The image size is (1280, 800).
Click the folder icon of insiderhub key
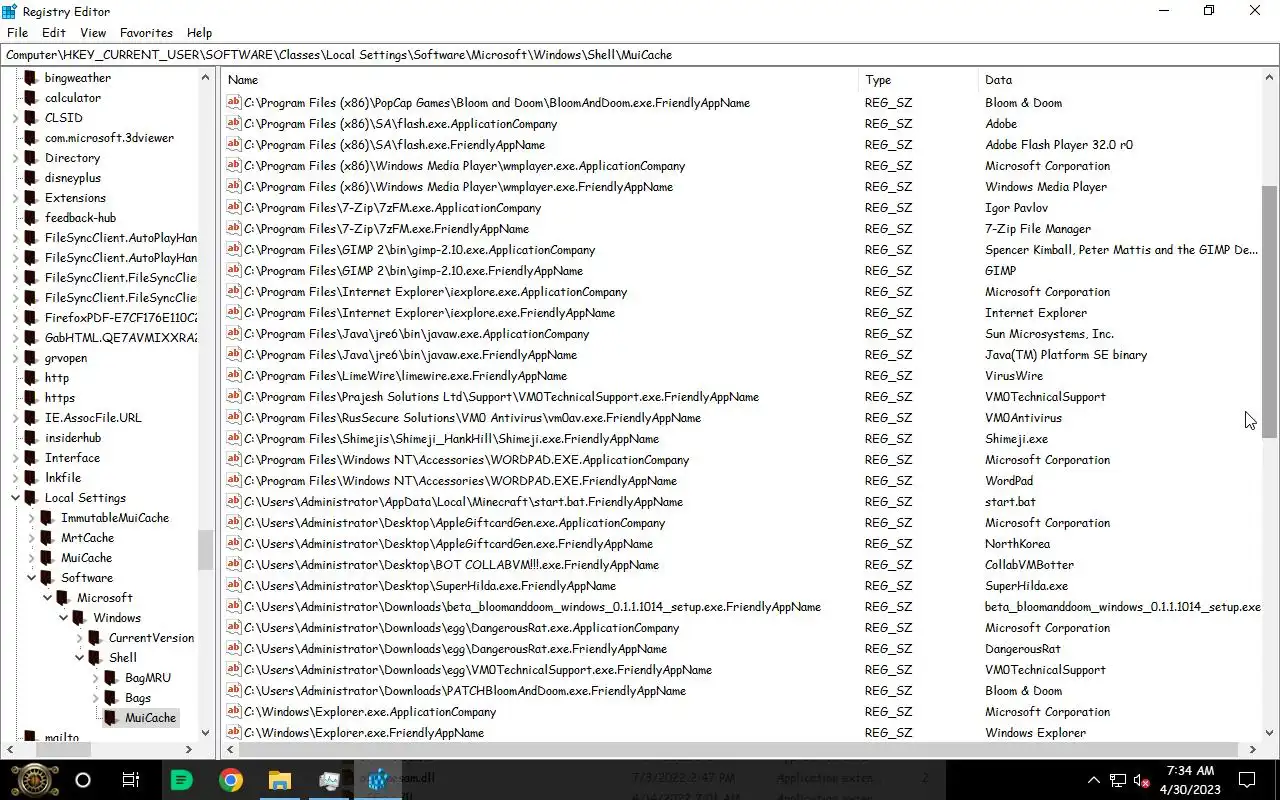(x=31, y=437)
